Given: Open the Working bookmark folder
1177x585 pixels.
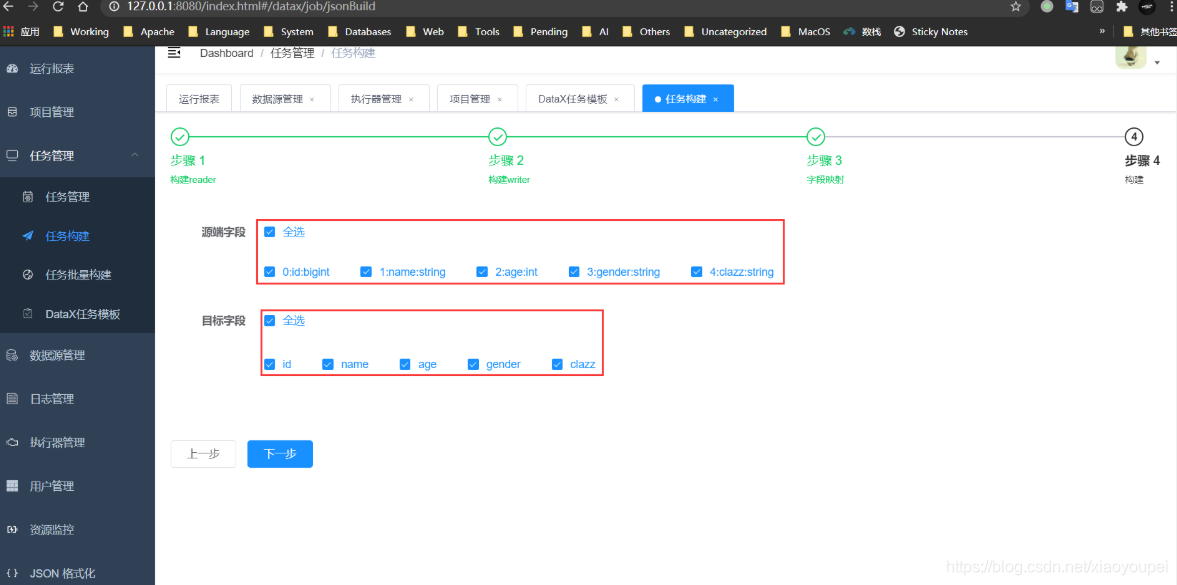Looking at the screenshot, I should [x=80, y=32].
